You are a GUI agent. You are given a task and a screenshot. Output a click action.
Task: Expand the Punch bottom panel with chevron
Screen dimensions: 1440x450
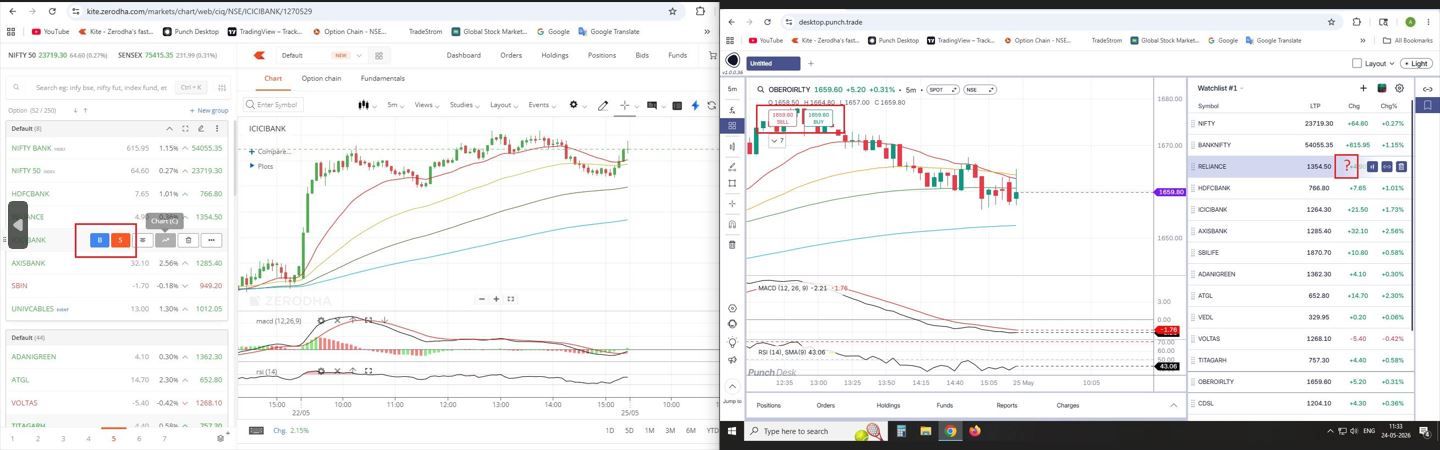pos(1173,405)
